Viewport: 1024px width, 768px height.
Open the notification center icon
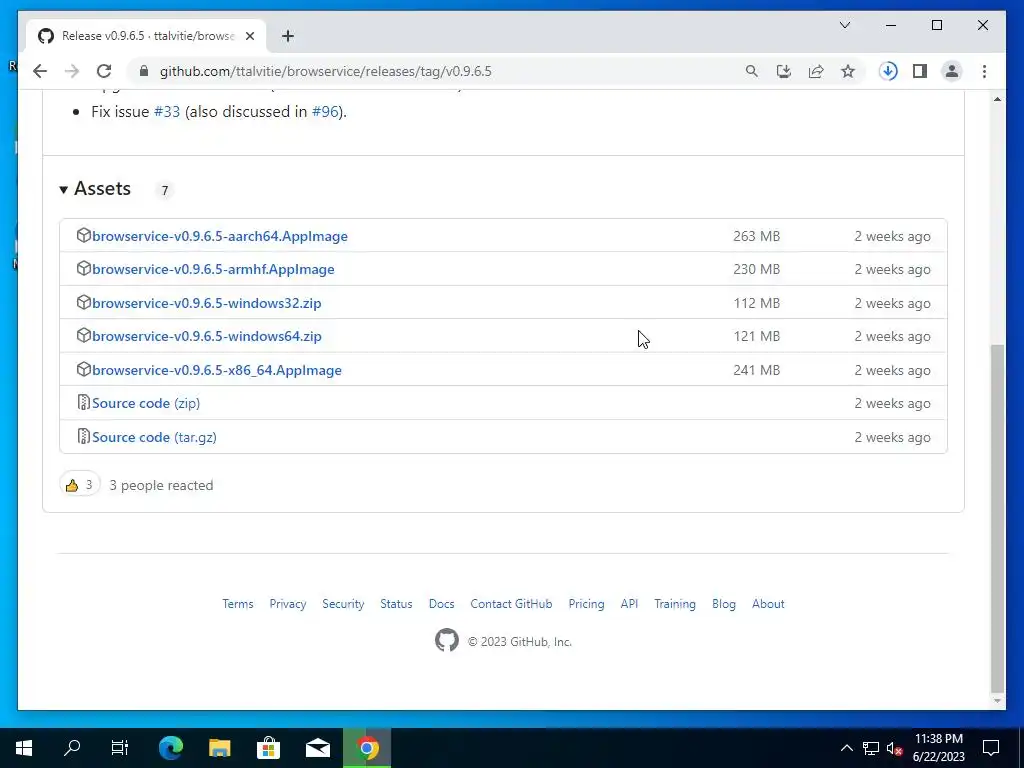[991, 748]
